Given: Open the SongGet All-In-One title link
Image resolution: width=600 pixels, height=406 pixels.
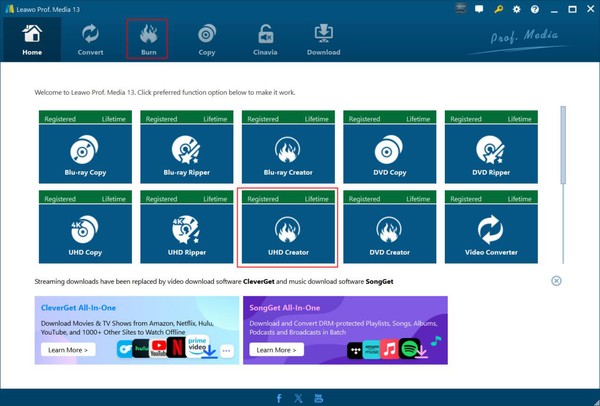Looking at the screenshot, I should [x=285, y=308].
